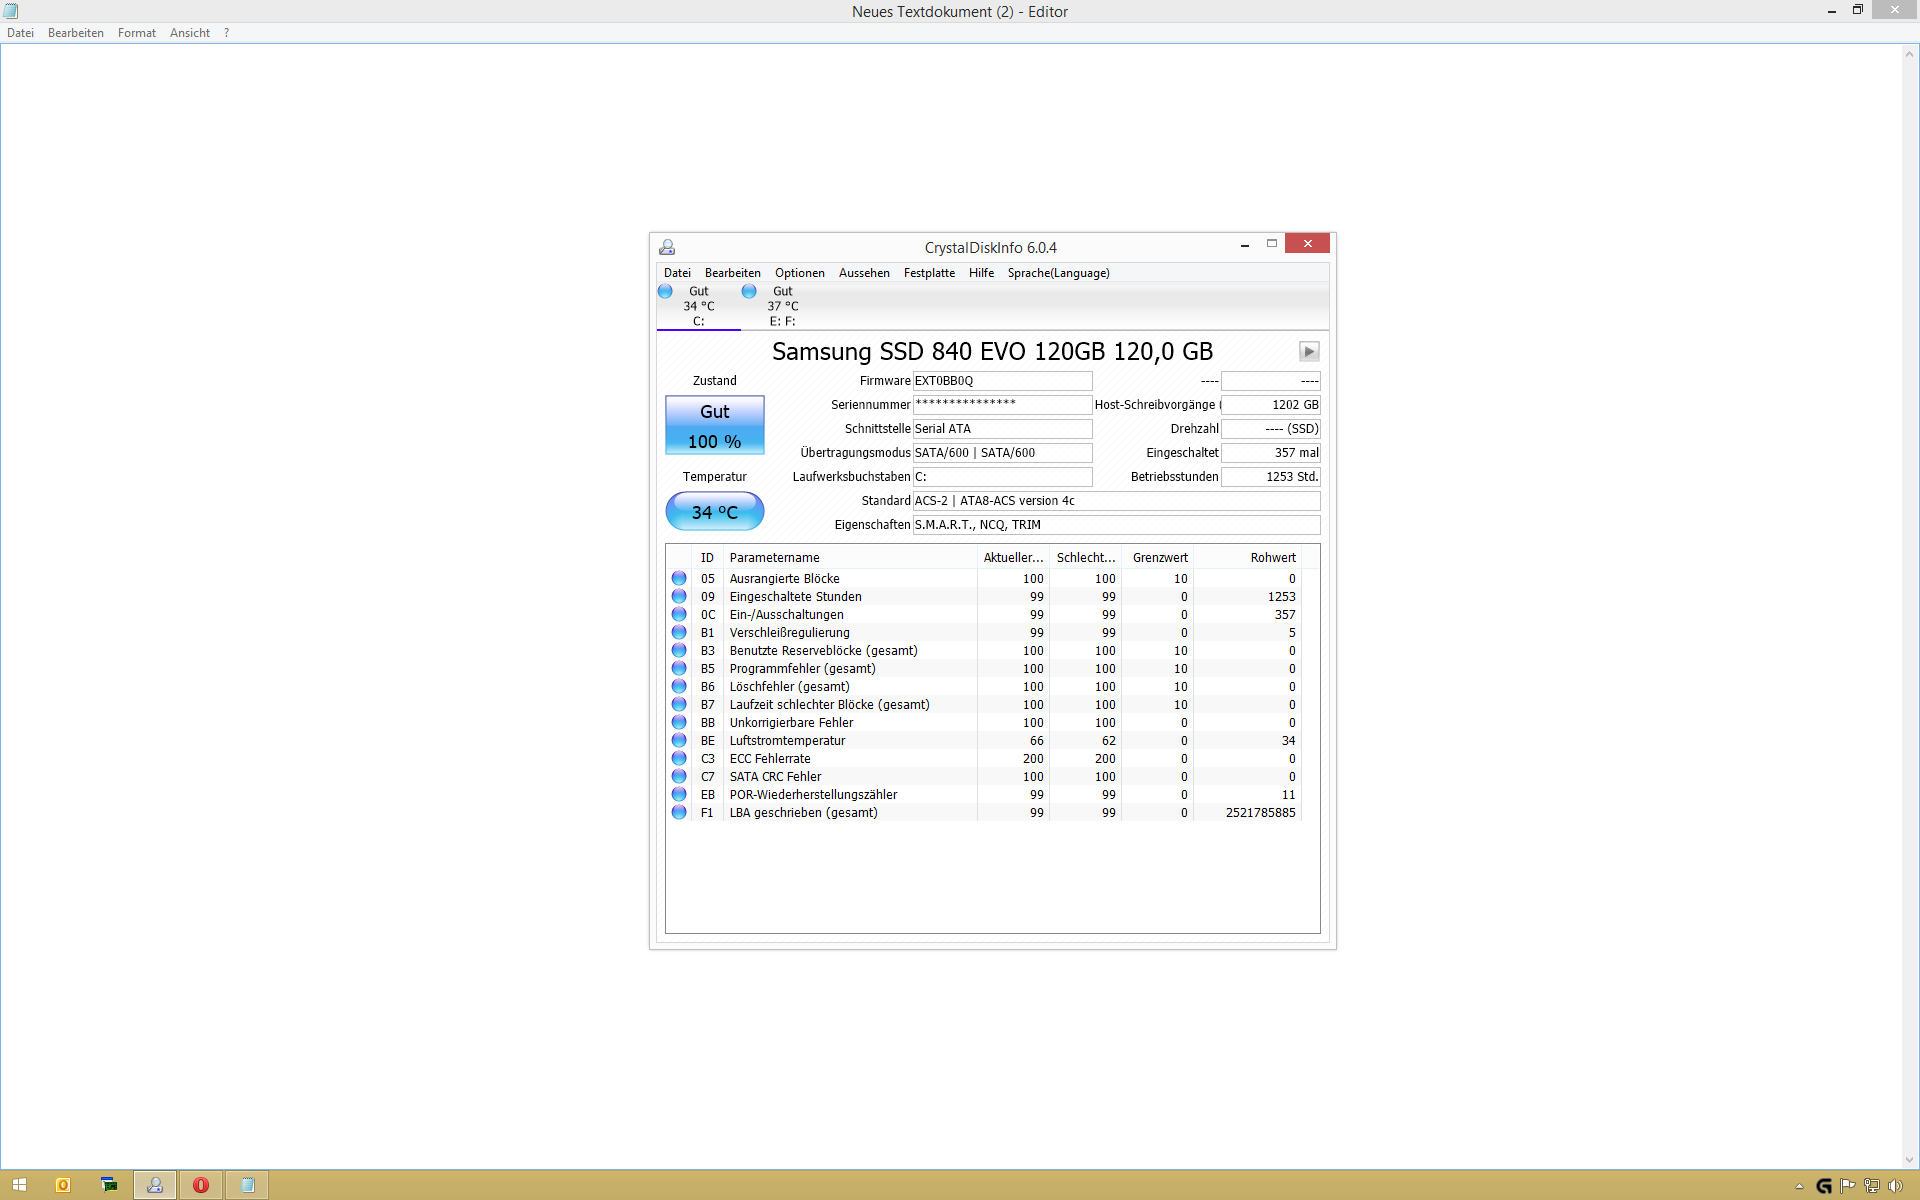Open the Editor's Format menu
Image resolution: width=1920 pixels, height=1200 pixels.
click(x=136, y=33)
